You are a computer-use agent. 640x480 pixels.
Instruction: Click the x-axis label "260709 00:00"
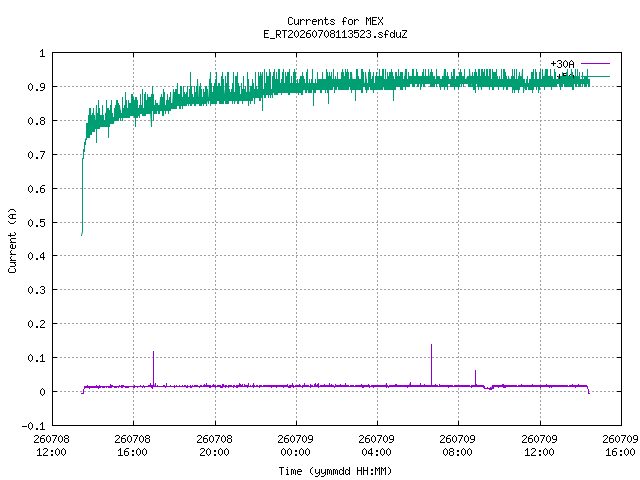296,445
